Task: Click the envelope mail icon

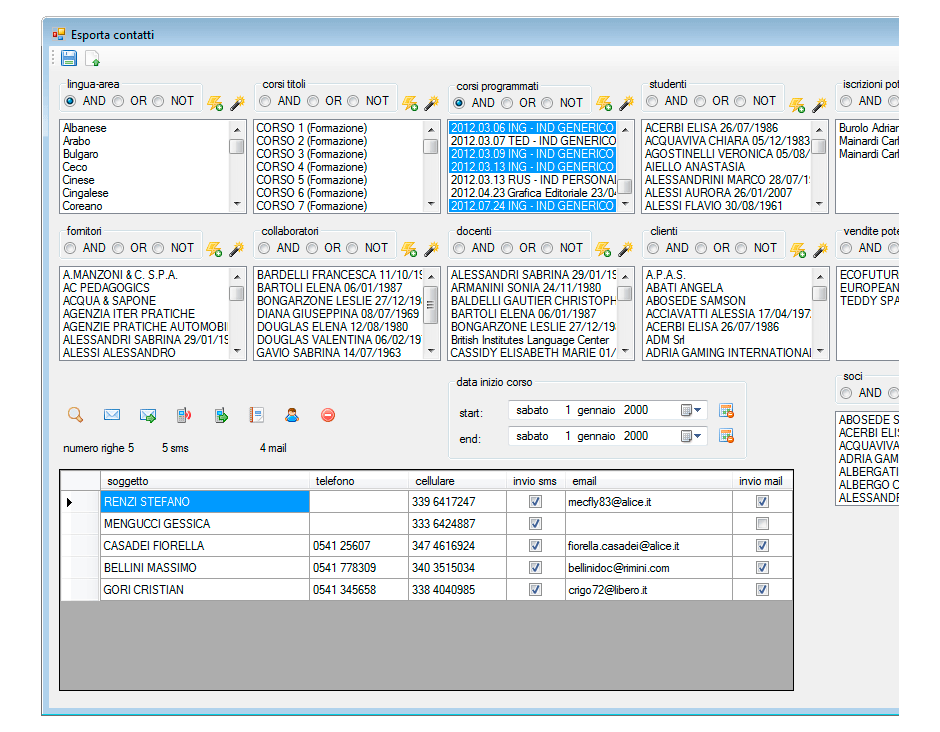Action: [x=112, y=415]
